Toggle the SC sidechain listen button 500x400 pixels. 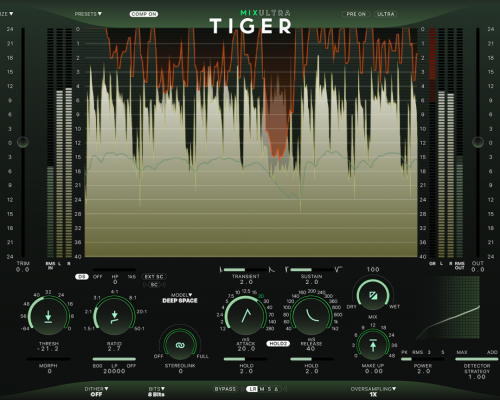(x=154, y=285)
